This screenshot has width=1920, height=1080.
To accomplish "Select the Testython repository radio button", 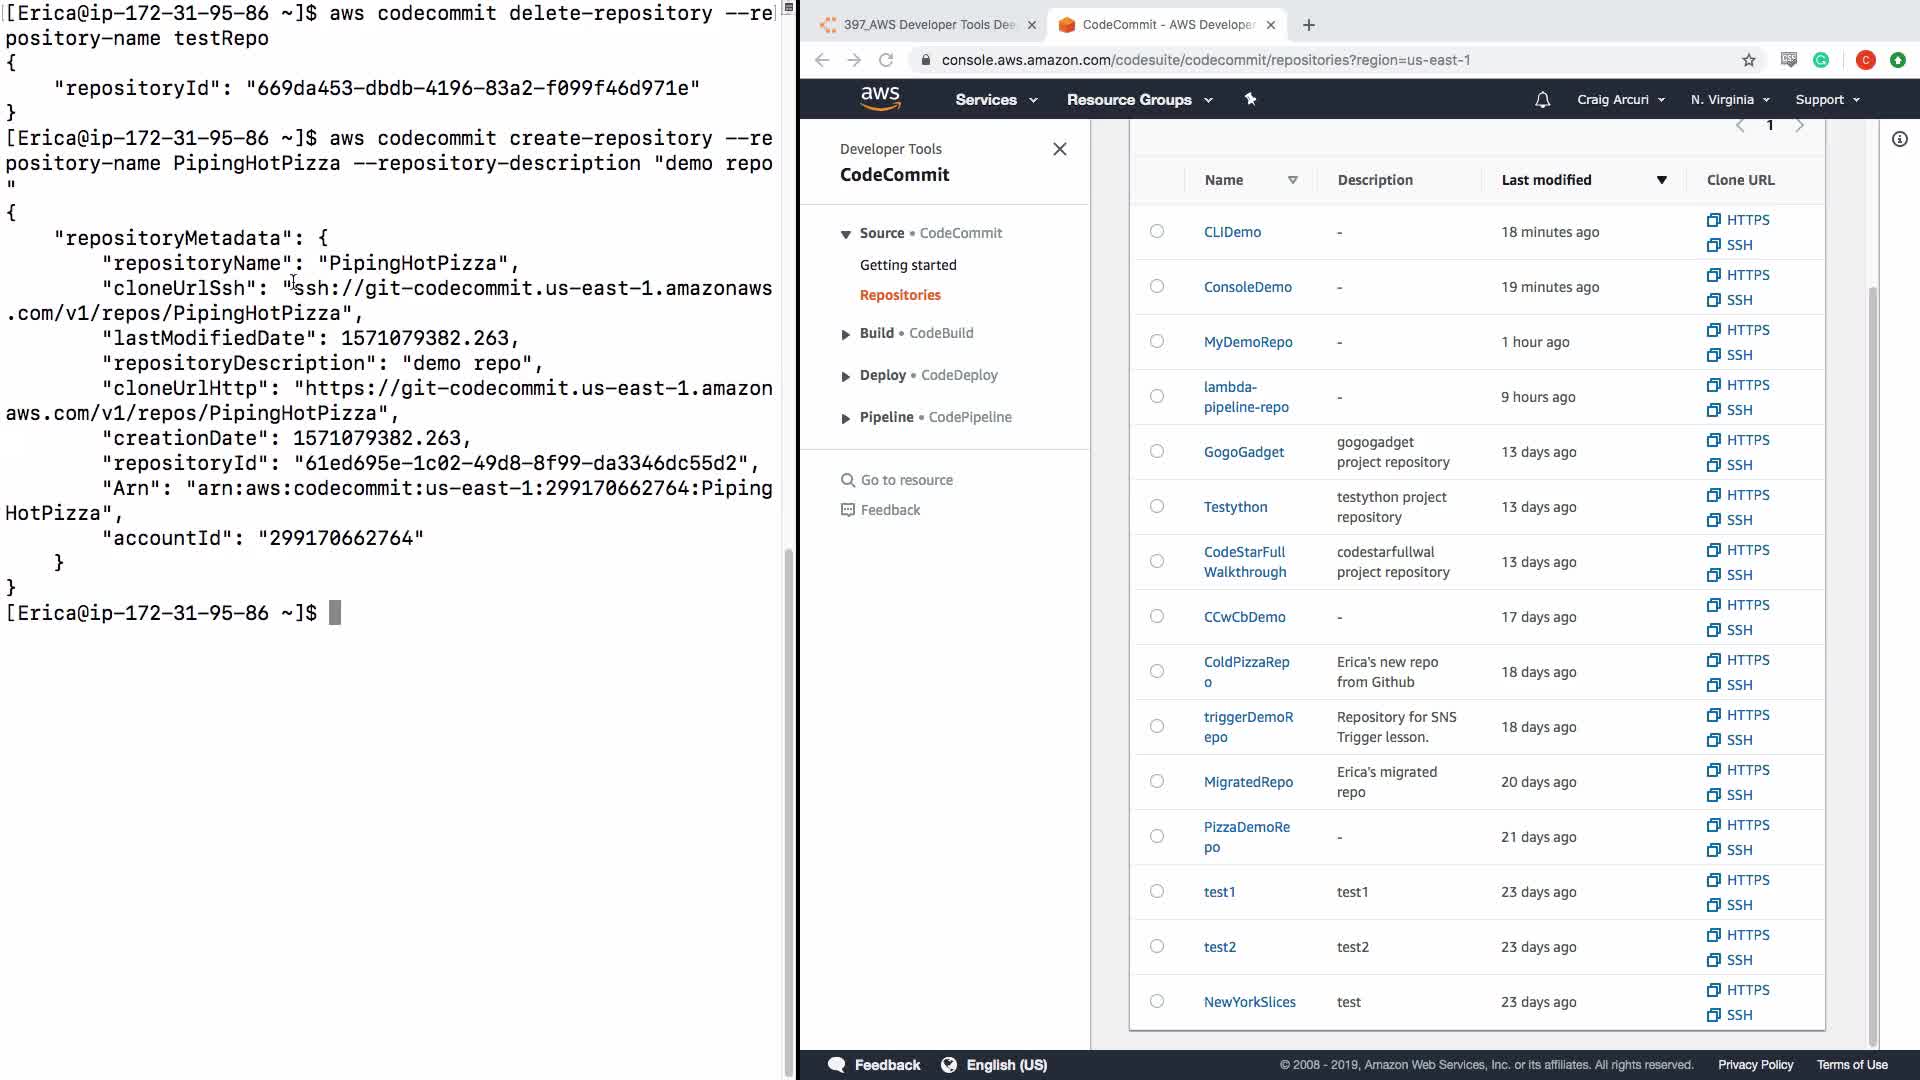I will pos(1157,506).
